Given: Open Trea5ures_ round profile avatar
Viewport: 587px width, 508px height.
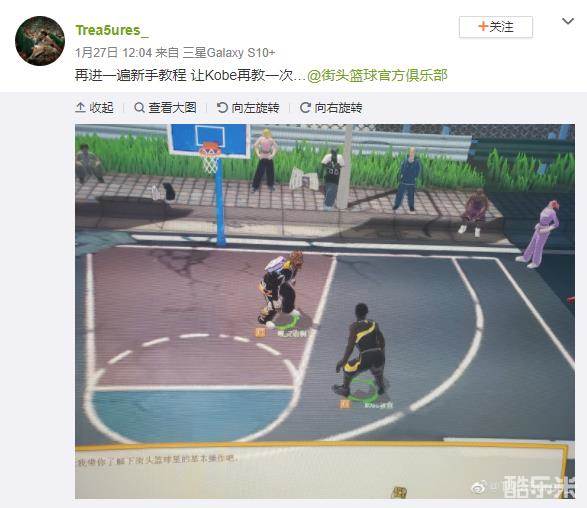Looking at the screenshot, I should coord(40,41).
